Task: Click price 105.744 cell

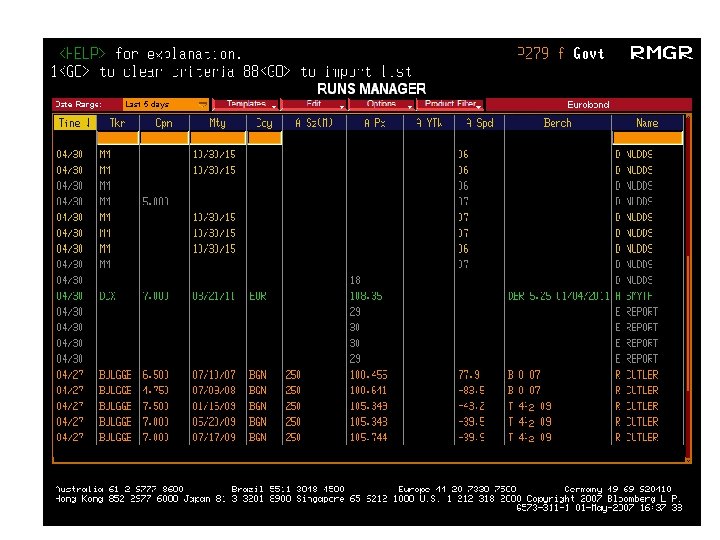Action: pos(368,437)
